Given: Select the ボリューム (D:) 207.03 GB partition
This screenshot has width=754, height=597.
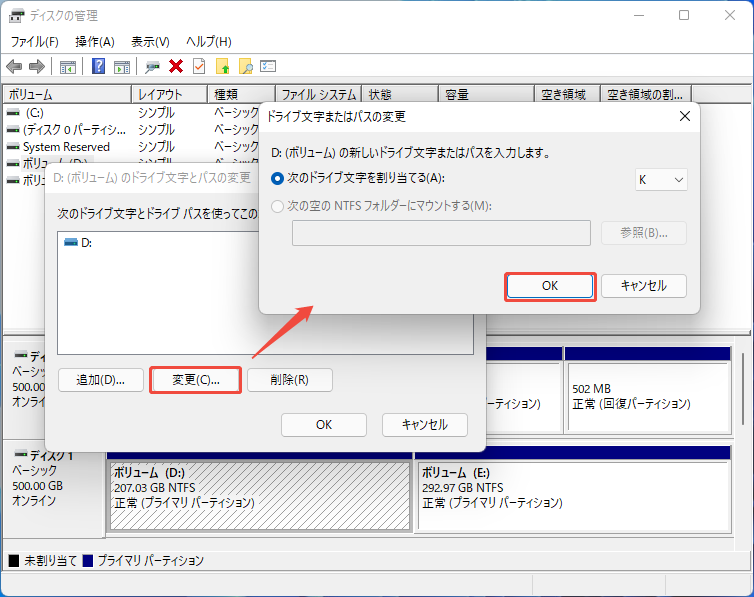Looking at the screenshot, I should click(260, 495).
